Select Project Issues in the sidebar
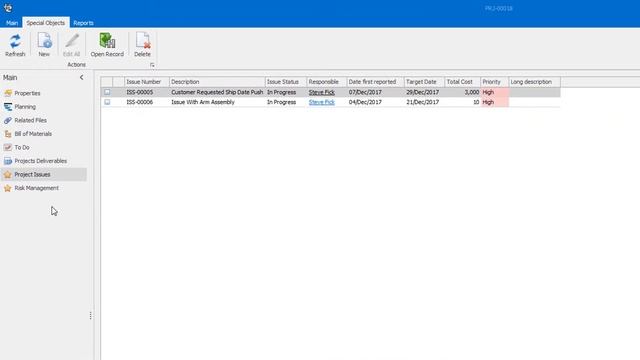640x360 pixels. coord(43,174)
